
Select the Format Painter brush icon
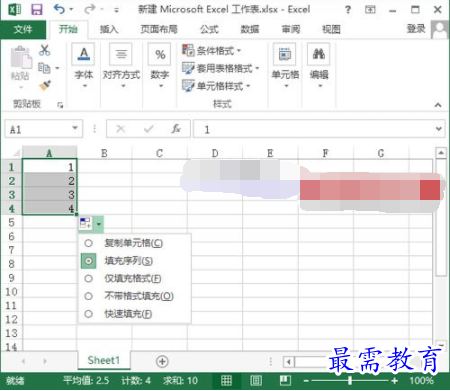(45, 86)
